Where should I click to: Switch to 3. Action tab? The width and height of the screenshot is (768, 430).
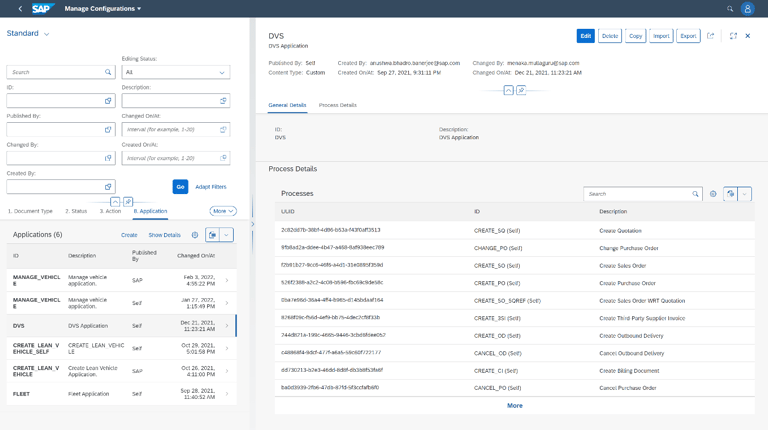coord(110,211)
